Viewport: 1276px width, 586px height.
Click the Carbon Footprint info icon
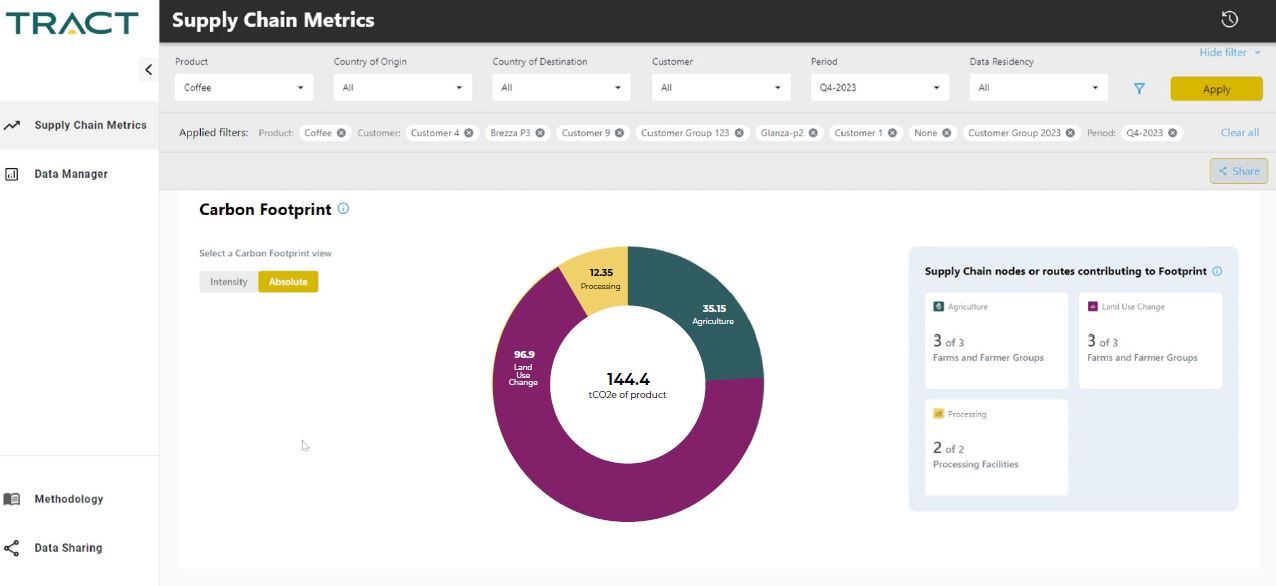tap(343, 208)
